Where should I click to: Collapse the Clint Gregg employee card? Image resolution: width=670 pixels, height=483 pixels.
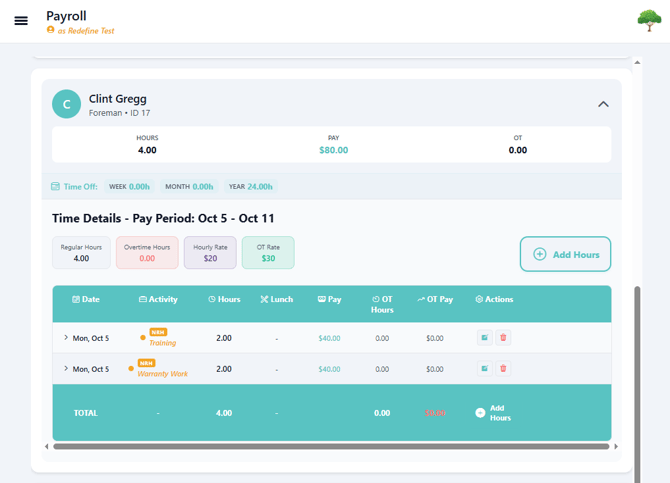603,104
